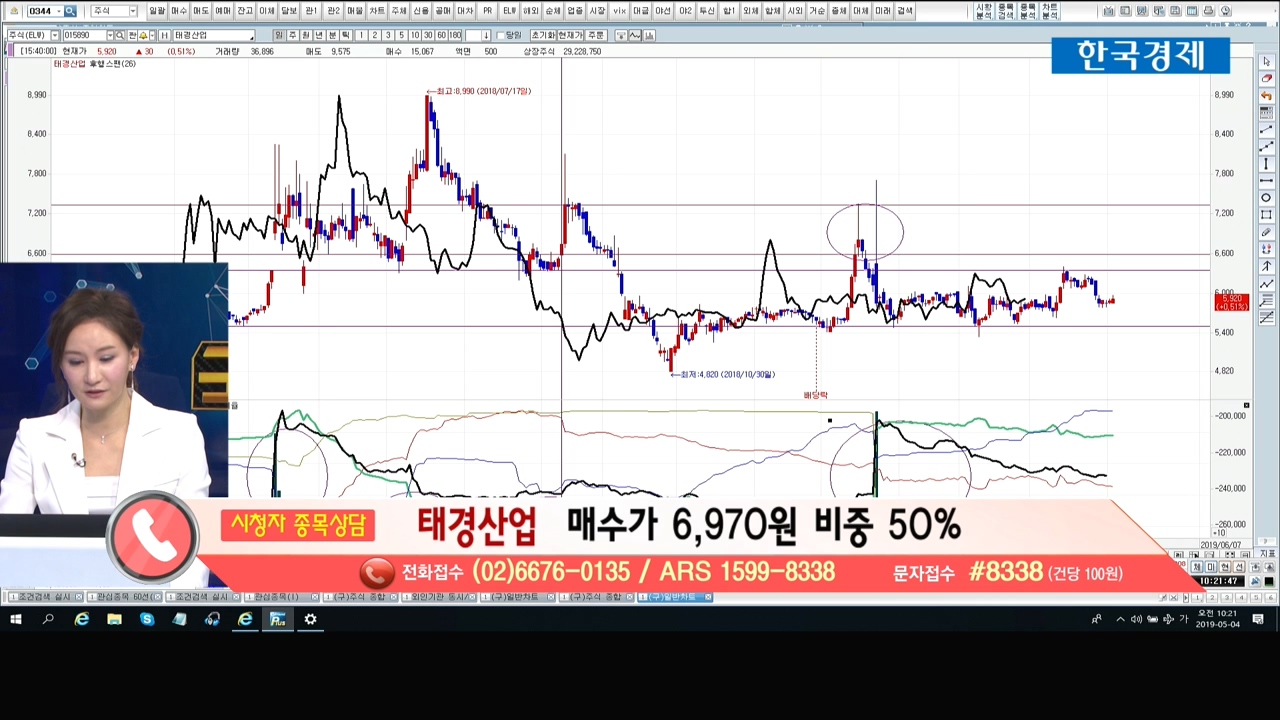Pick the vertical line drawing tool

1266,164
